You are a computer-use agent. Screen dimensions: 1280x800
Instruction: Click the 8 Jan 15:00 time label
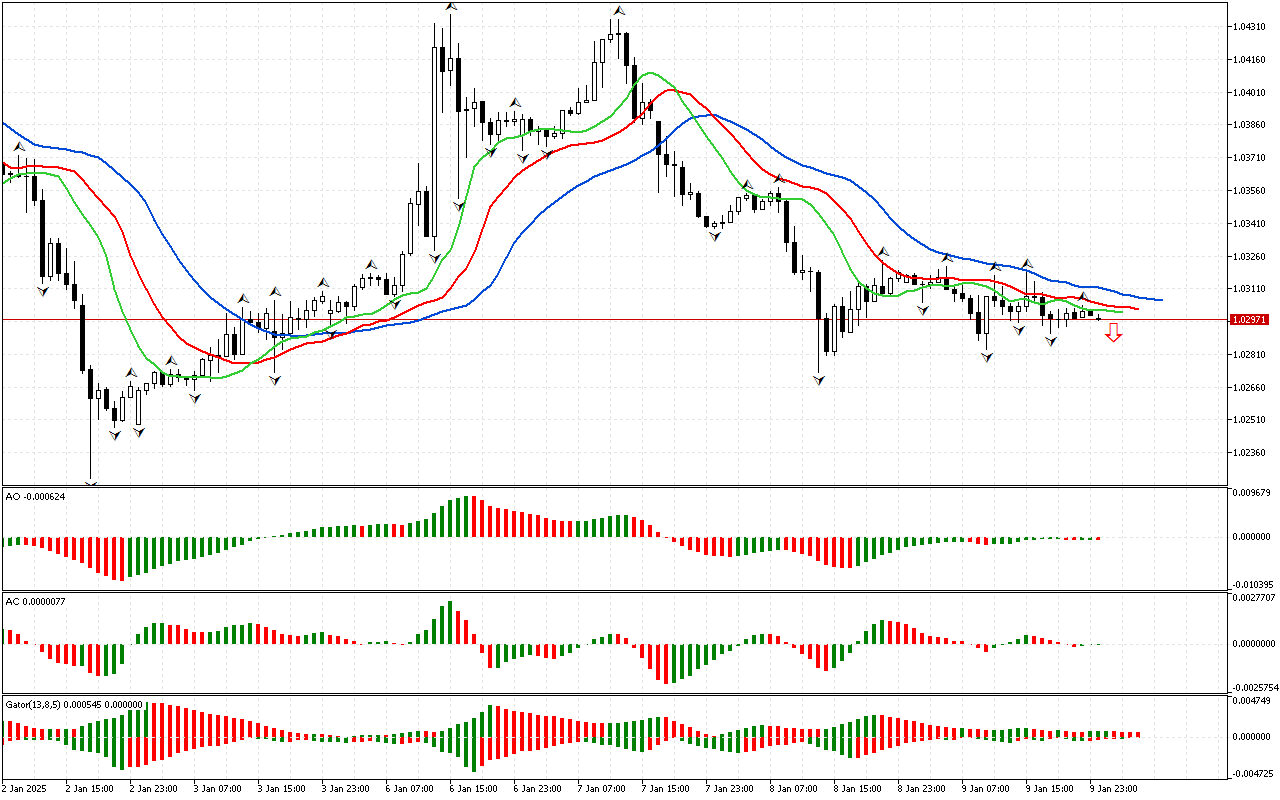[859, 789]
